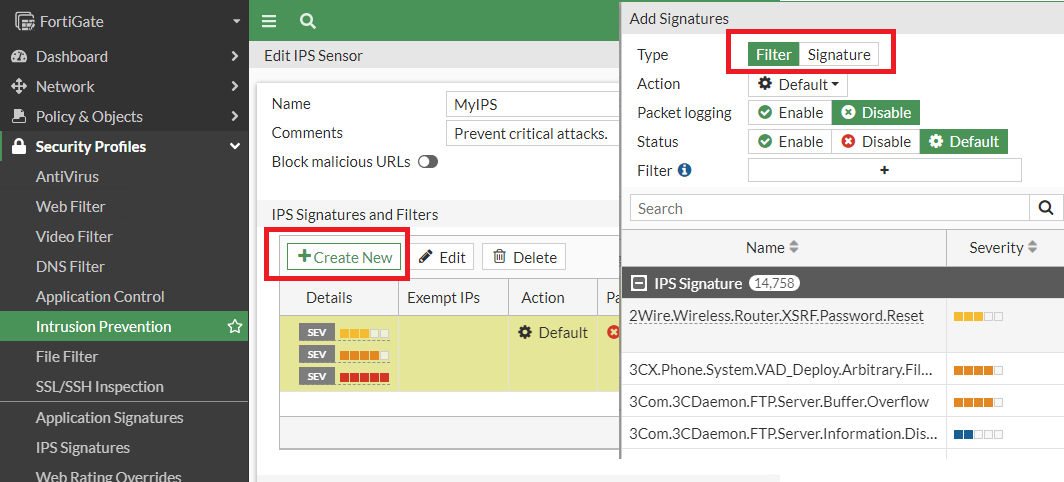Click the Comments field
1064x482 pixels.
[x=533, y=134]
